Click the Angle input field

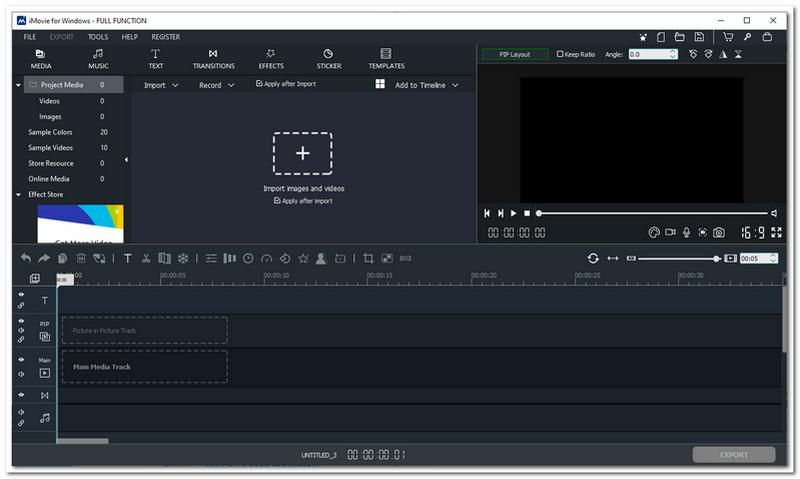coord(647,54)
